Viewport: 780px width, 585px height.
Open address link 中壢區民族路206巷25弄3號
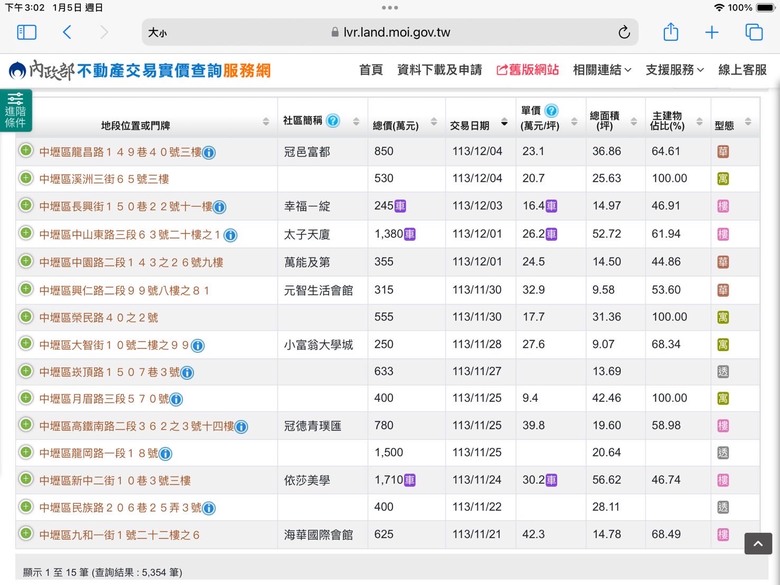coord(120,508)
